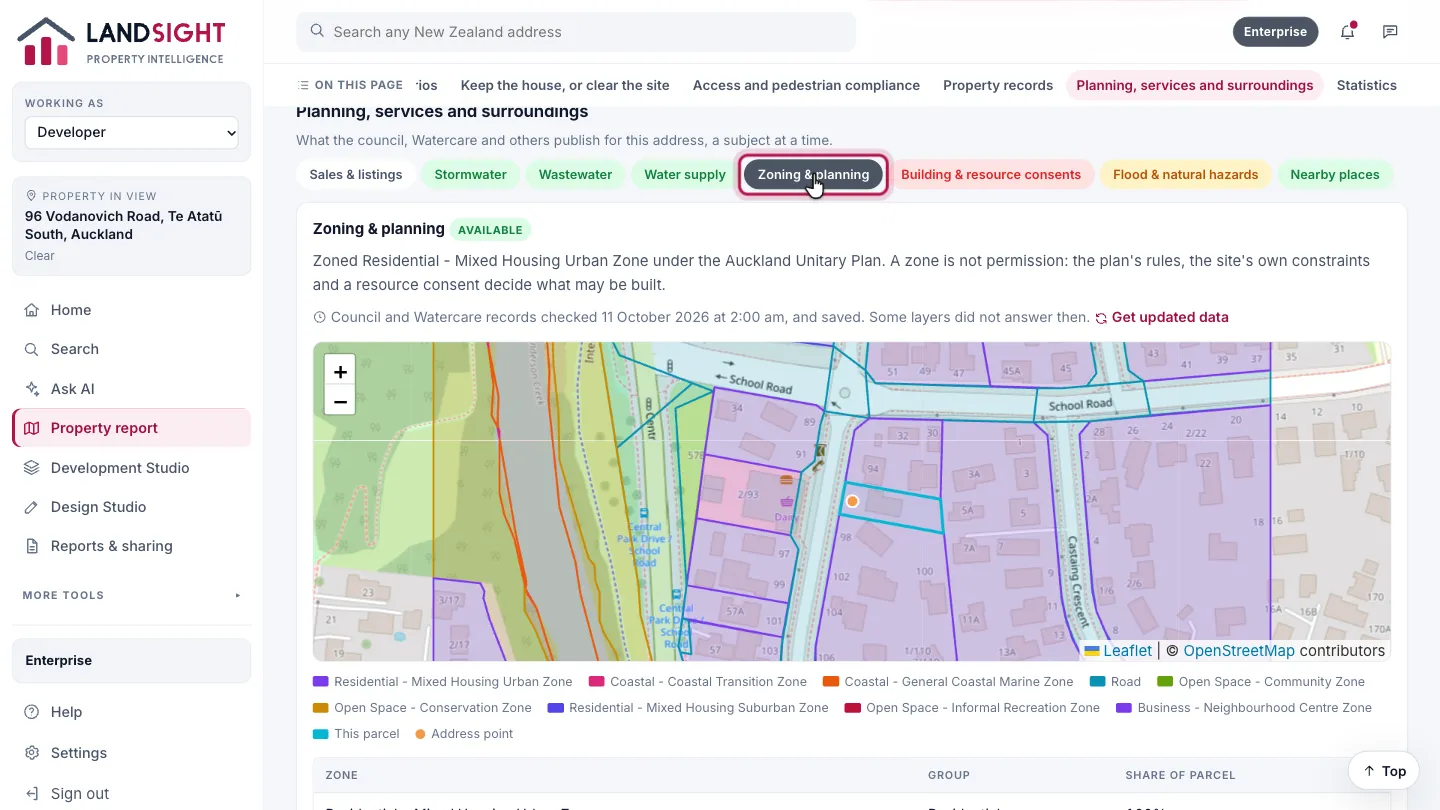Click the Enterprise plan badge in header
Viewport: 1440px width, 810px height.
click(1275, 32)
